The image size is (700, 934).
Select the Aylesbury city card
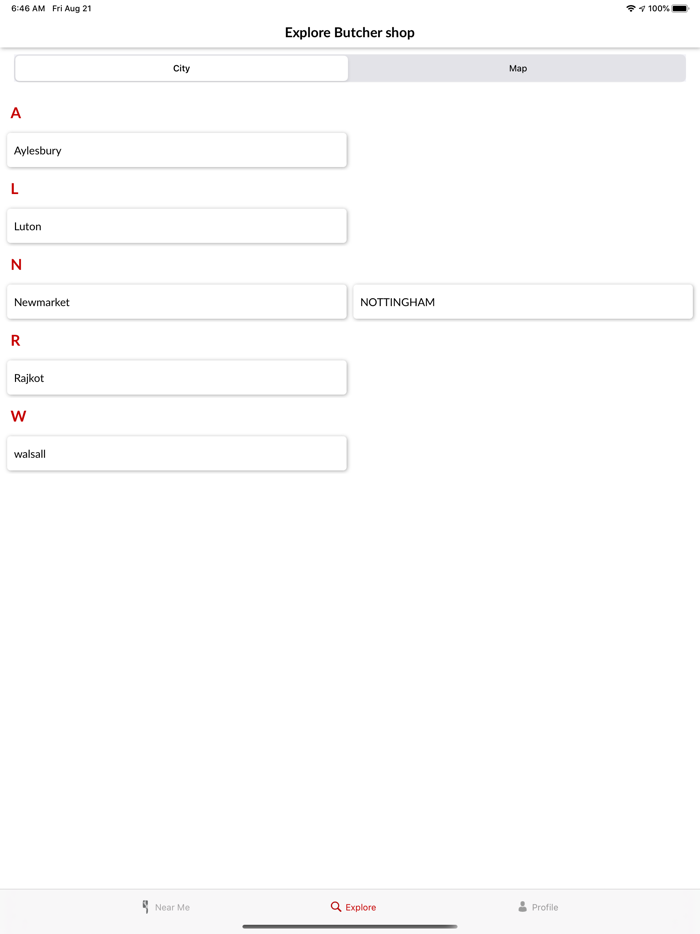click(177, 150)
